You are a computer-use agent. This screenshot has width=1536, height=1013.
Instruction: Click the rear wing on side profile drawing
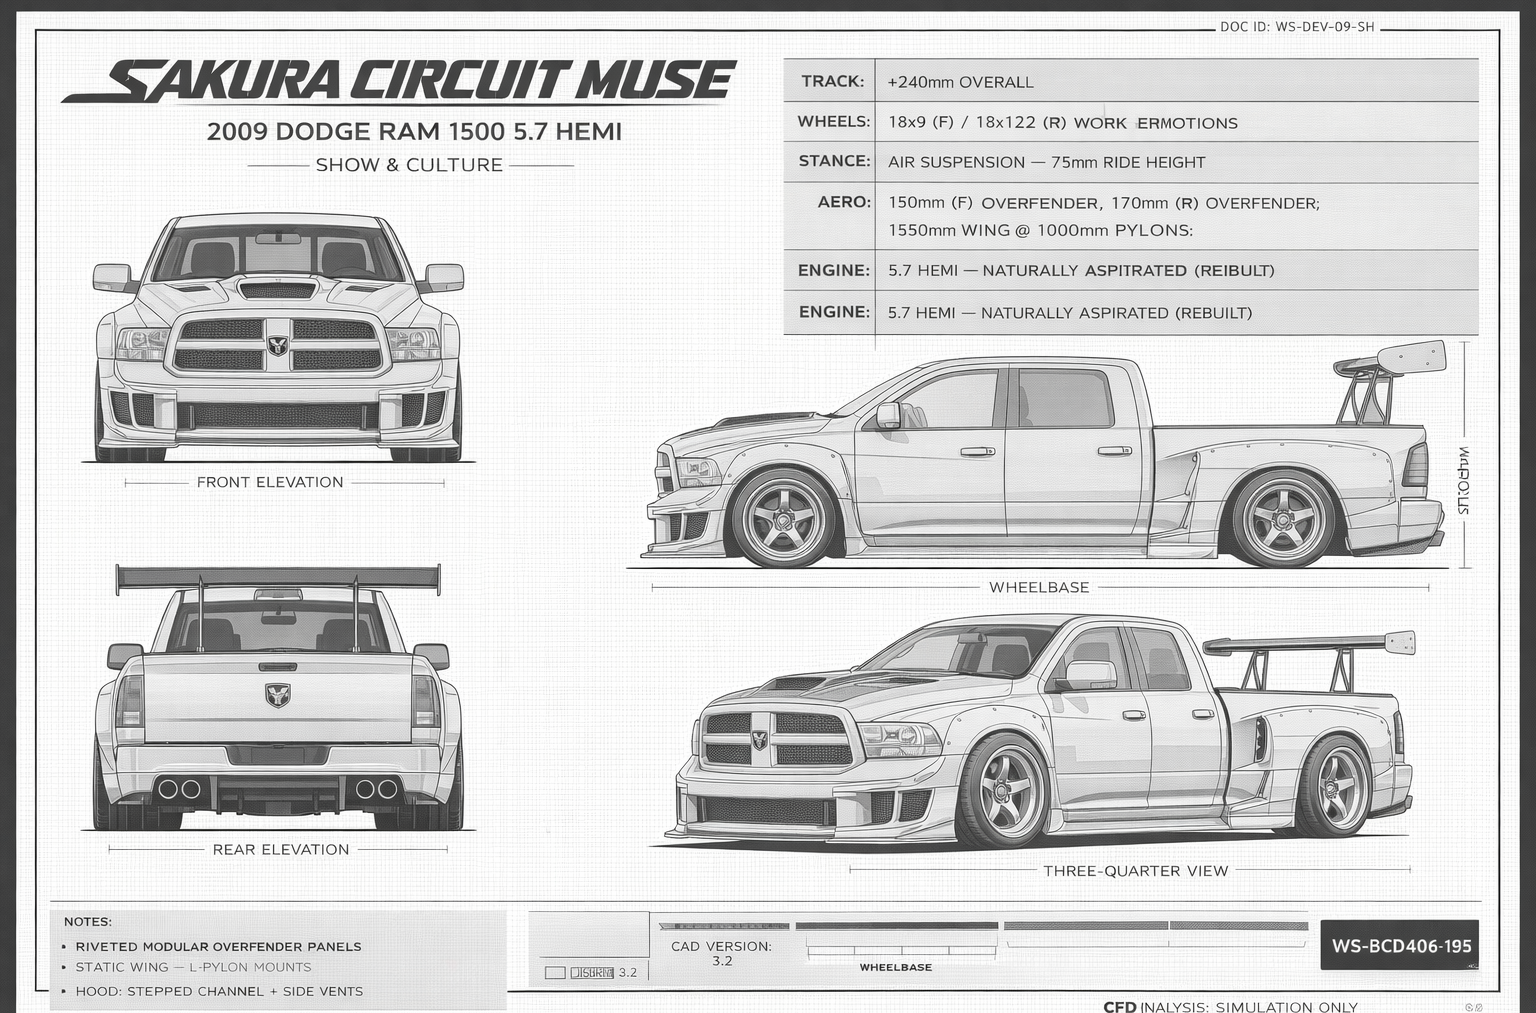point(1390,383)
